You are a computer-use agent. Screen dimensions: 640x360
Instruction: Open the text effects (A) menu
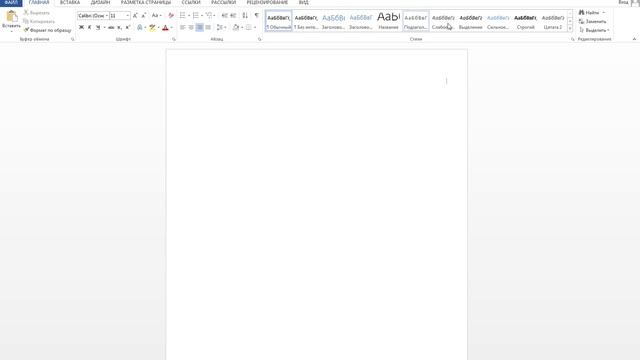coord(140,27)
